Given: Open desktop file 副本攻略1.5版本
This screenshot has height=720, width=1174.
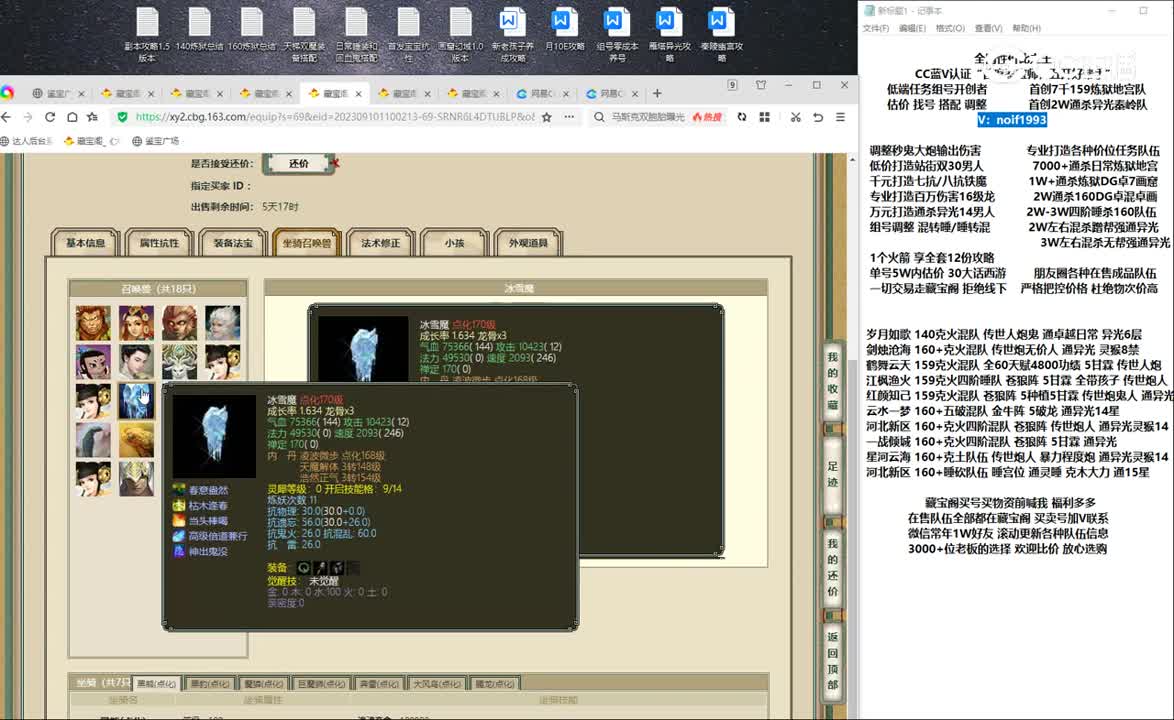Looking at the screenshot, I should click(x=147, y=34).
